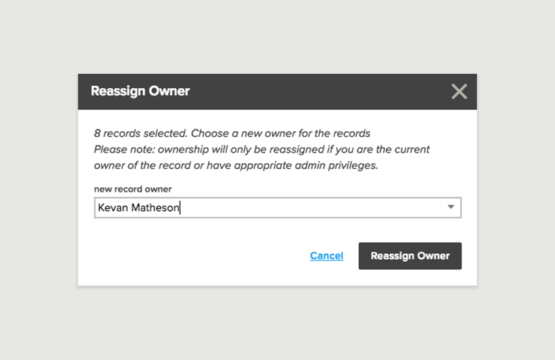
Task: Expand the new record owner dropdown arrow
Action: 451,207
